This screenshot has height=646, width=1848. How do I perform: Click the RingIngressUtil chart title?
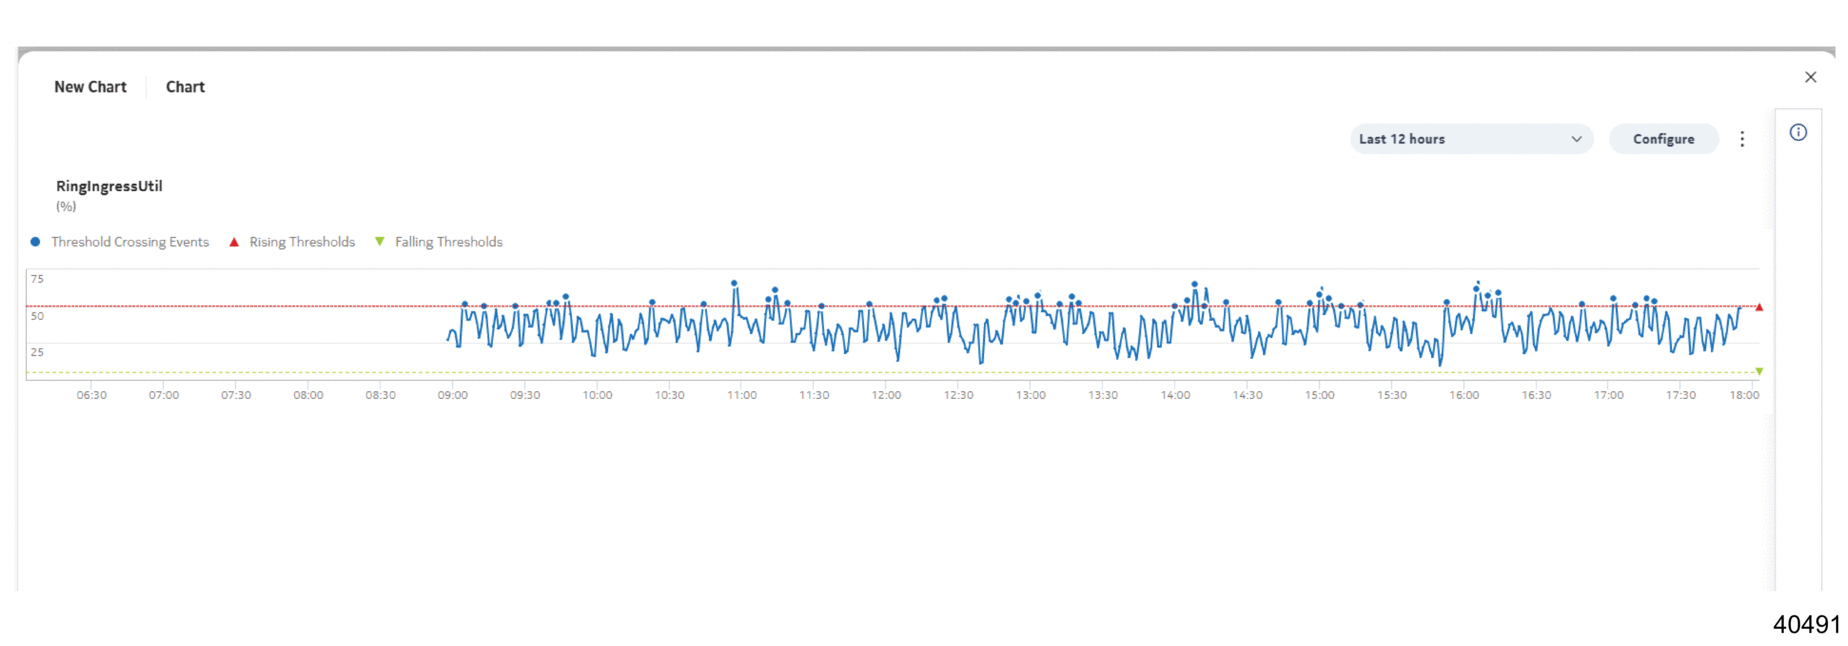coord(109,186)
